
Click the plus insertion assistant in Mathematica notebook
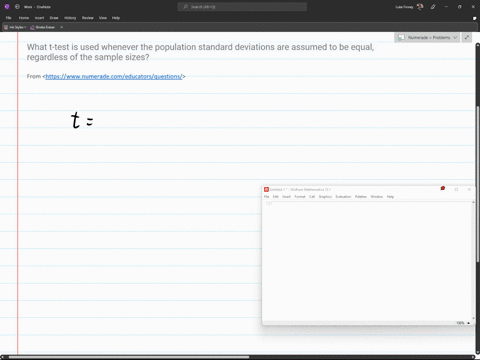[269, 203]
